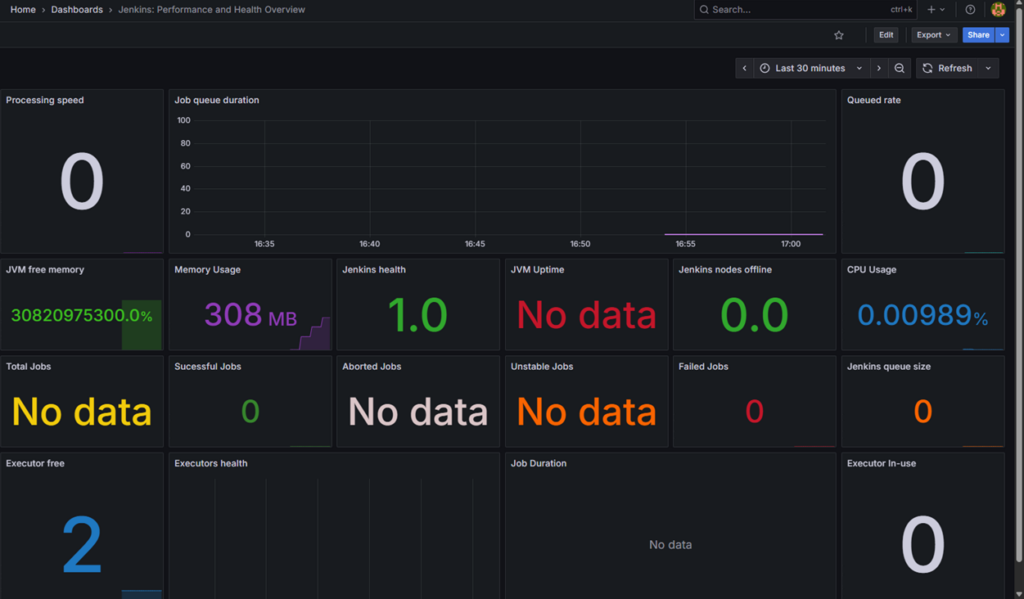The image size is (1024, 599).
Task: Click the CPU Usage panel title
Action: (871, 270)
